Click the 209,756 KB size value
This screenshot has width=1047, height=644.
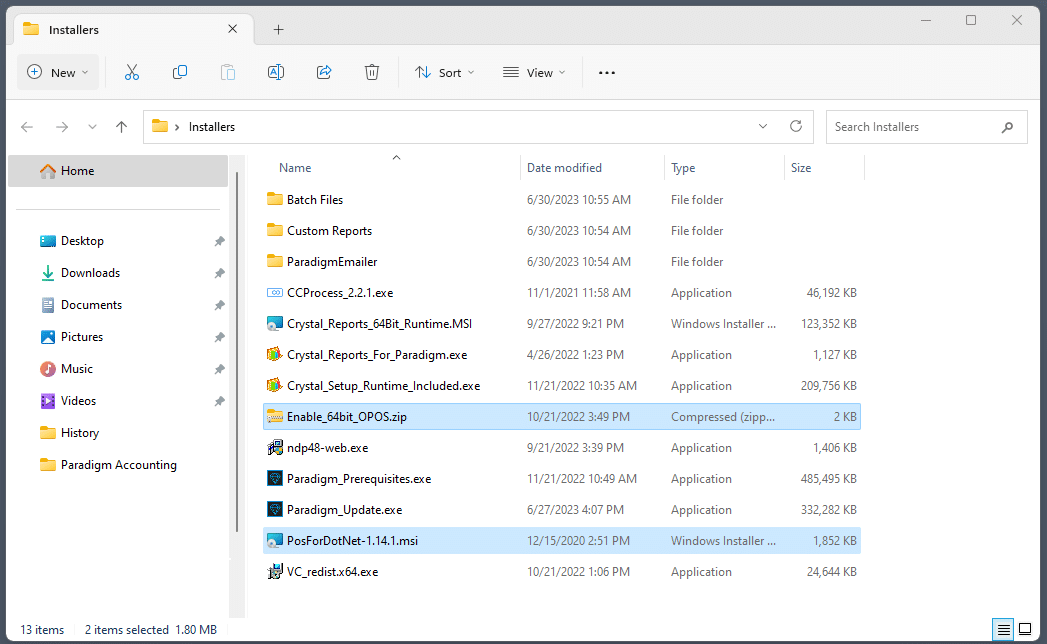(x=829, y=386)
